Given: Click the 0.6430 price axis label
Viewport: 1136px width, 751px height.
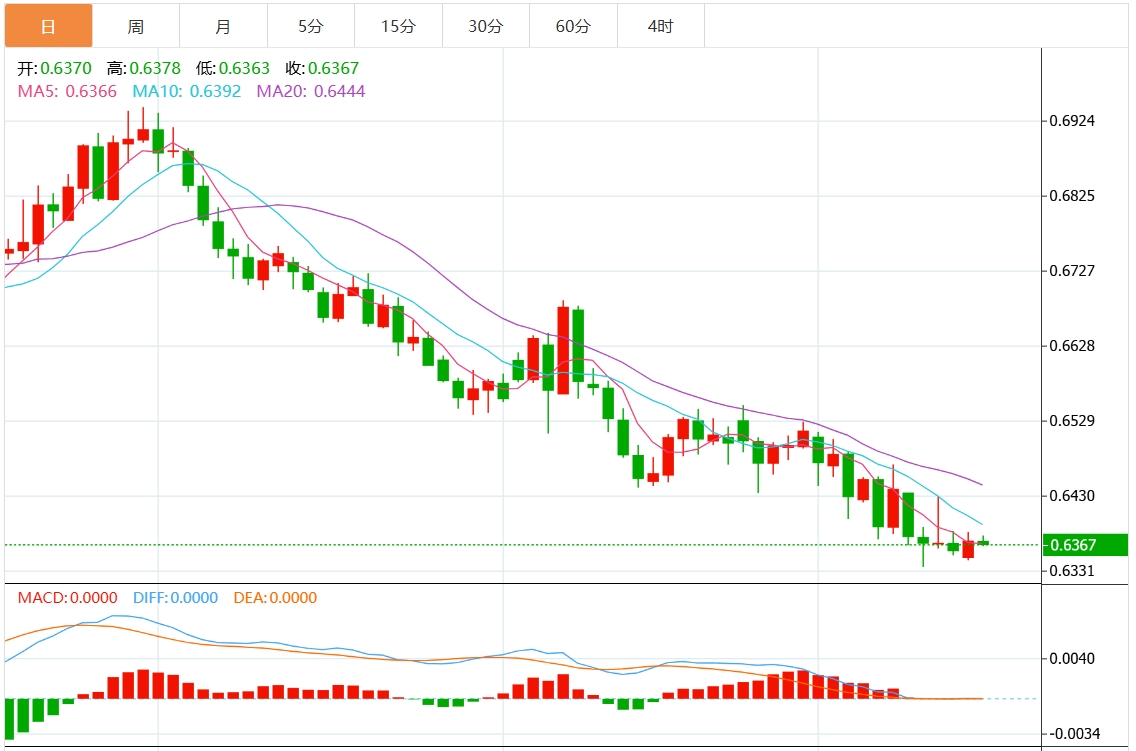Looking at the screenshot, I should (1072, 496).
